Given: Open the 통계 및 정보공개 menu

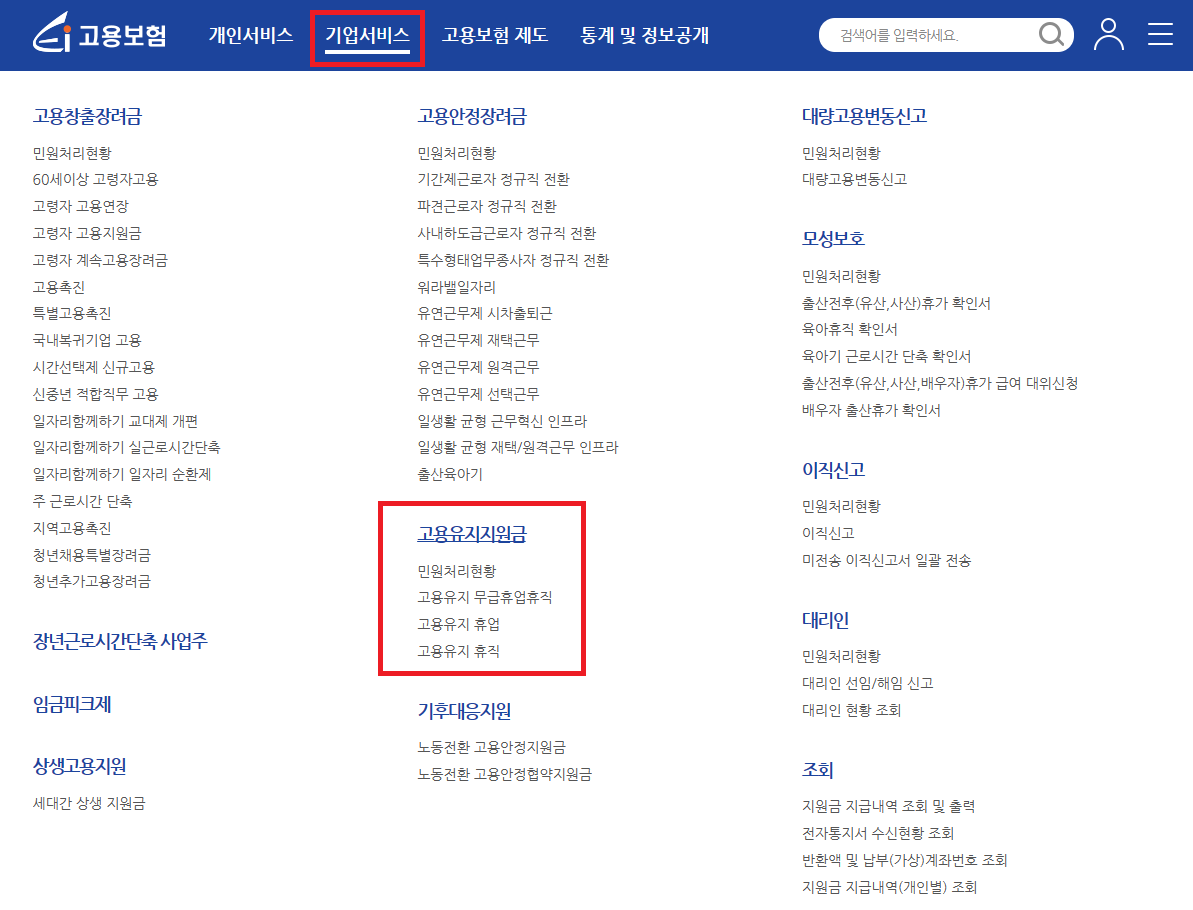Looking at the screenshot, I should pyautogui.click(x=642, y=34).
